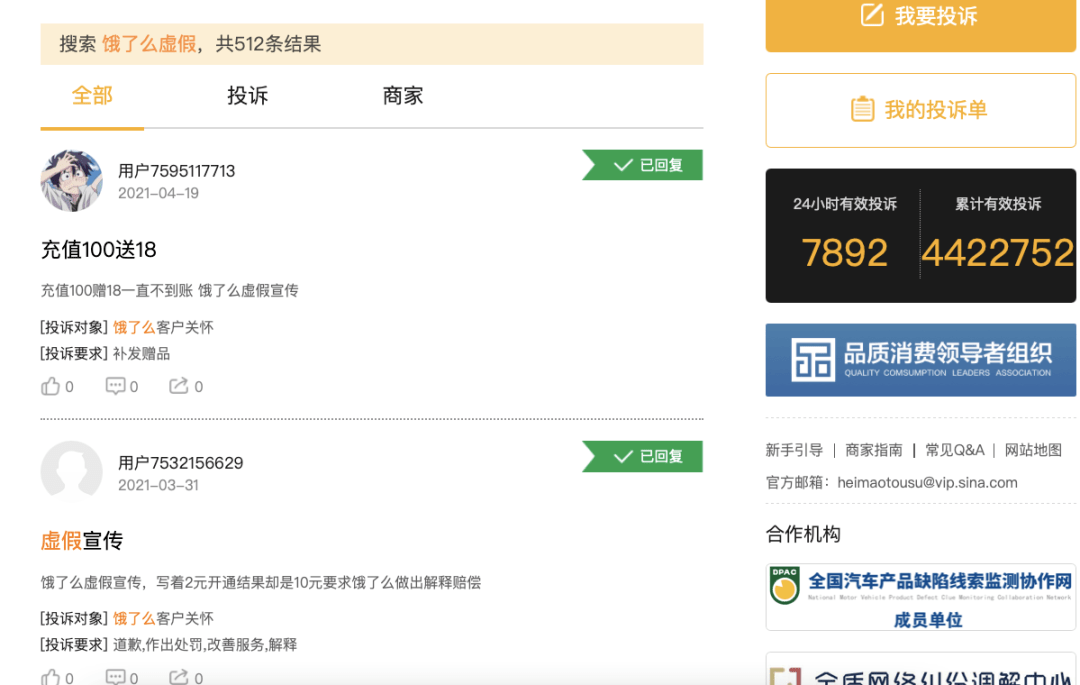This screenshot has width=1080, height=685.
Task: Click 饿了么 in second complaint's 投诉对象
Action: click(134, 618)
